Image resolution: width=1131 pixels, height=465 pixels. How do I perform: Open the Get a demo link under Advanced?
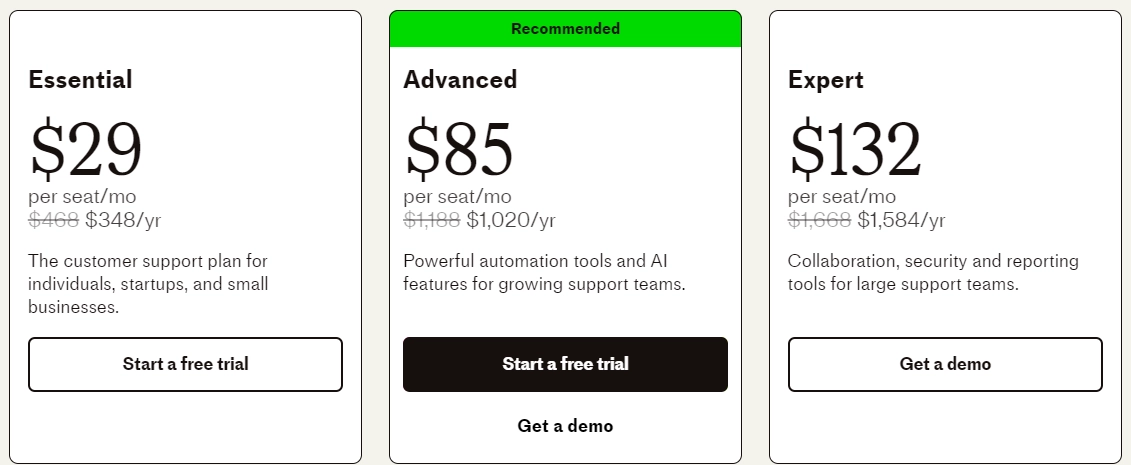[x=566, y=426]
